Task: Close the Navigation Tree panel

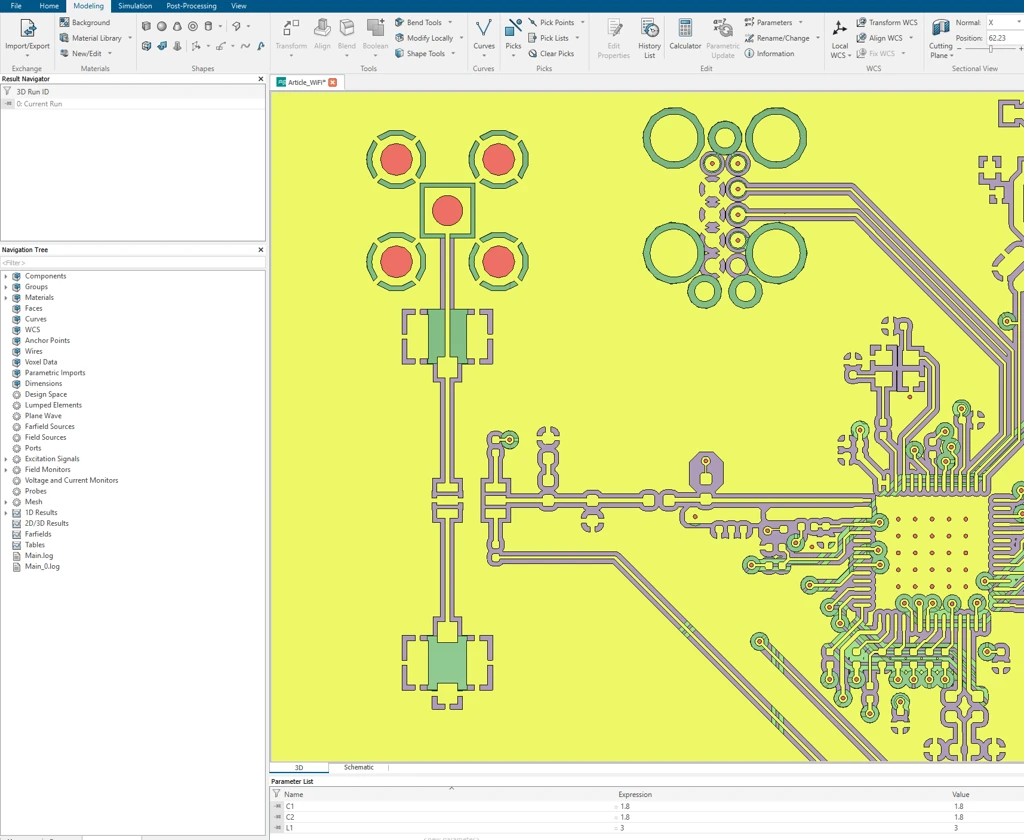Action: [x=261, y=250]
